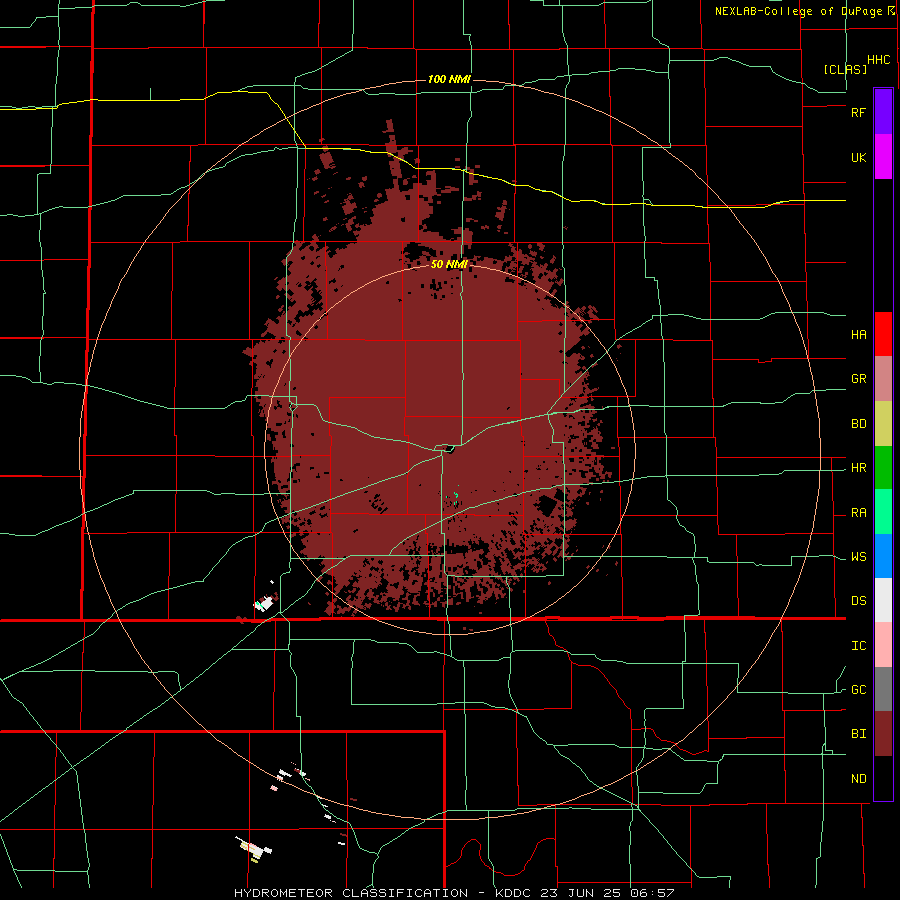
Task: Click the HA red legend swatch
Action: point(883,334)
